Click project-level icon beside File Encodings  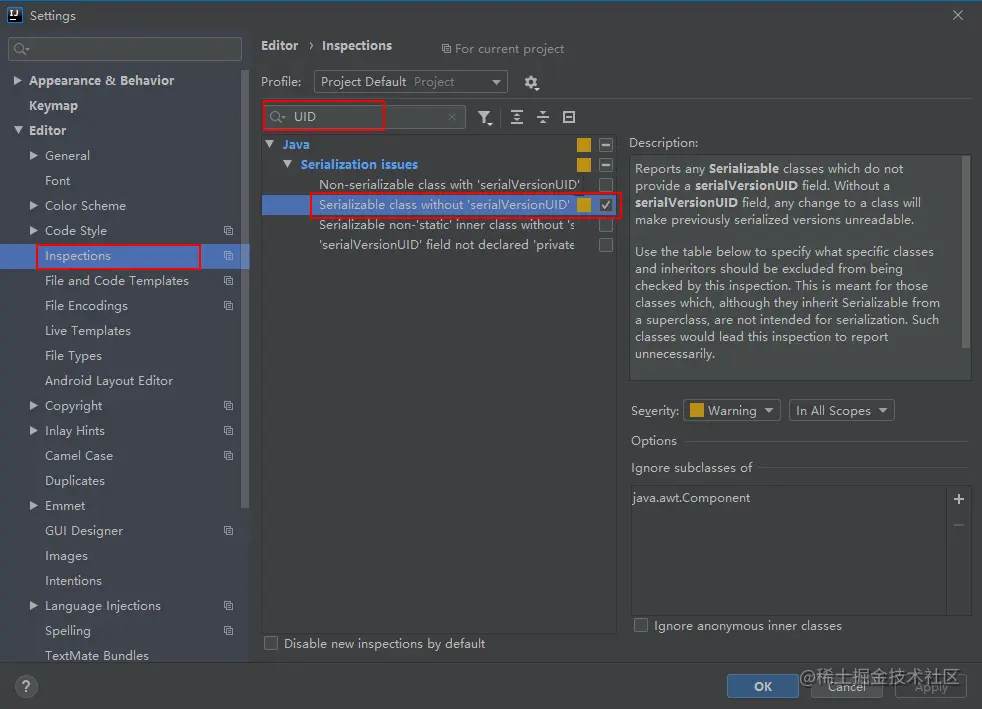[229, 306]
